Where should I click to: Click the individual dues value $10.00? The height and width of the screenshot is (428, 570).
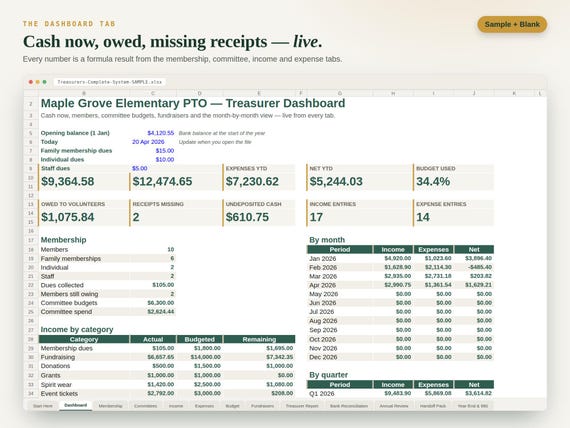pyautogui.click(x=165, y=160)
